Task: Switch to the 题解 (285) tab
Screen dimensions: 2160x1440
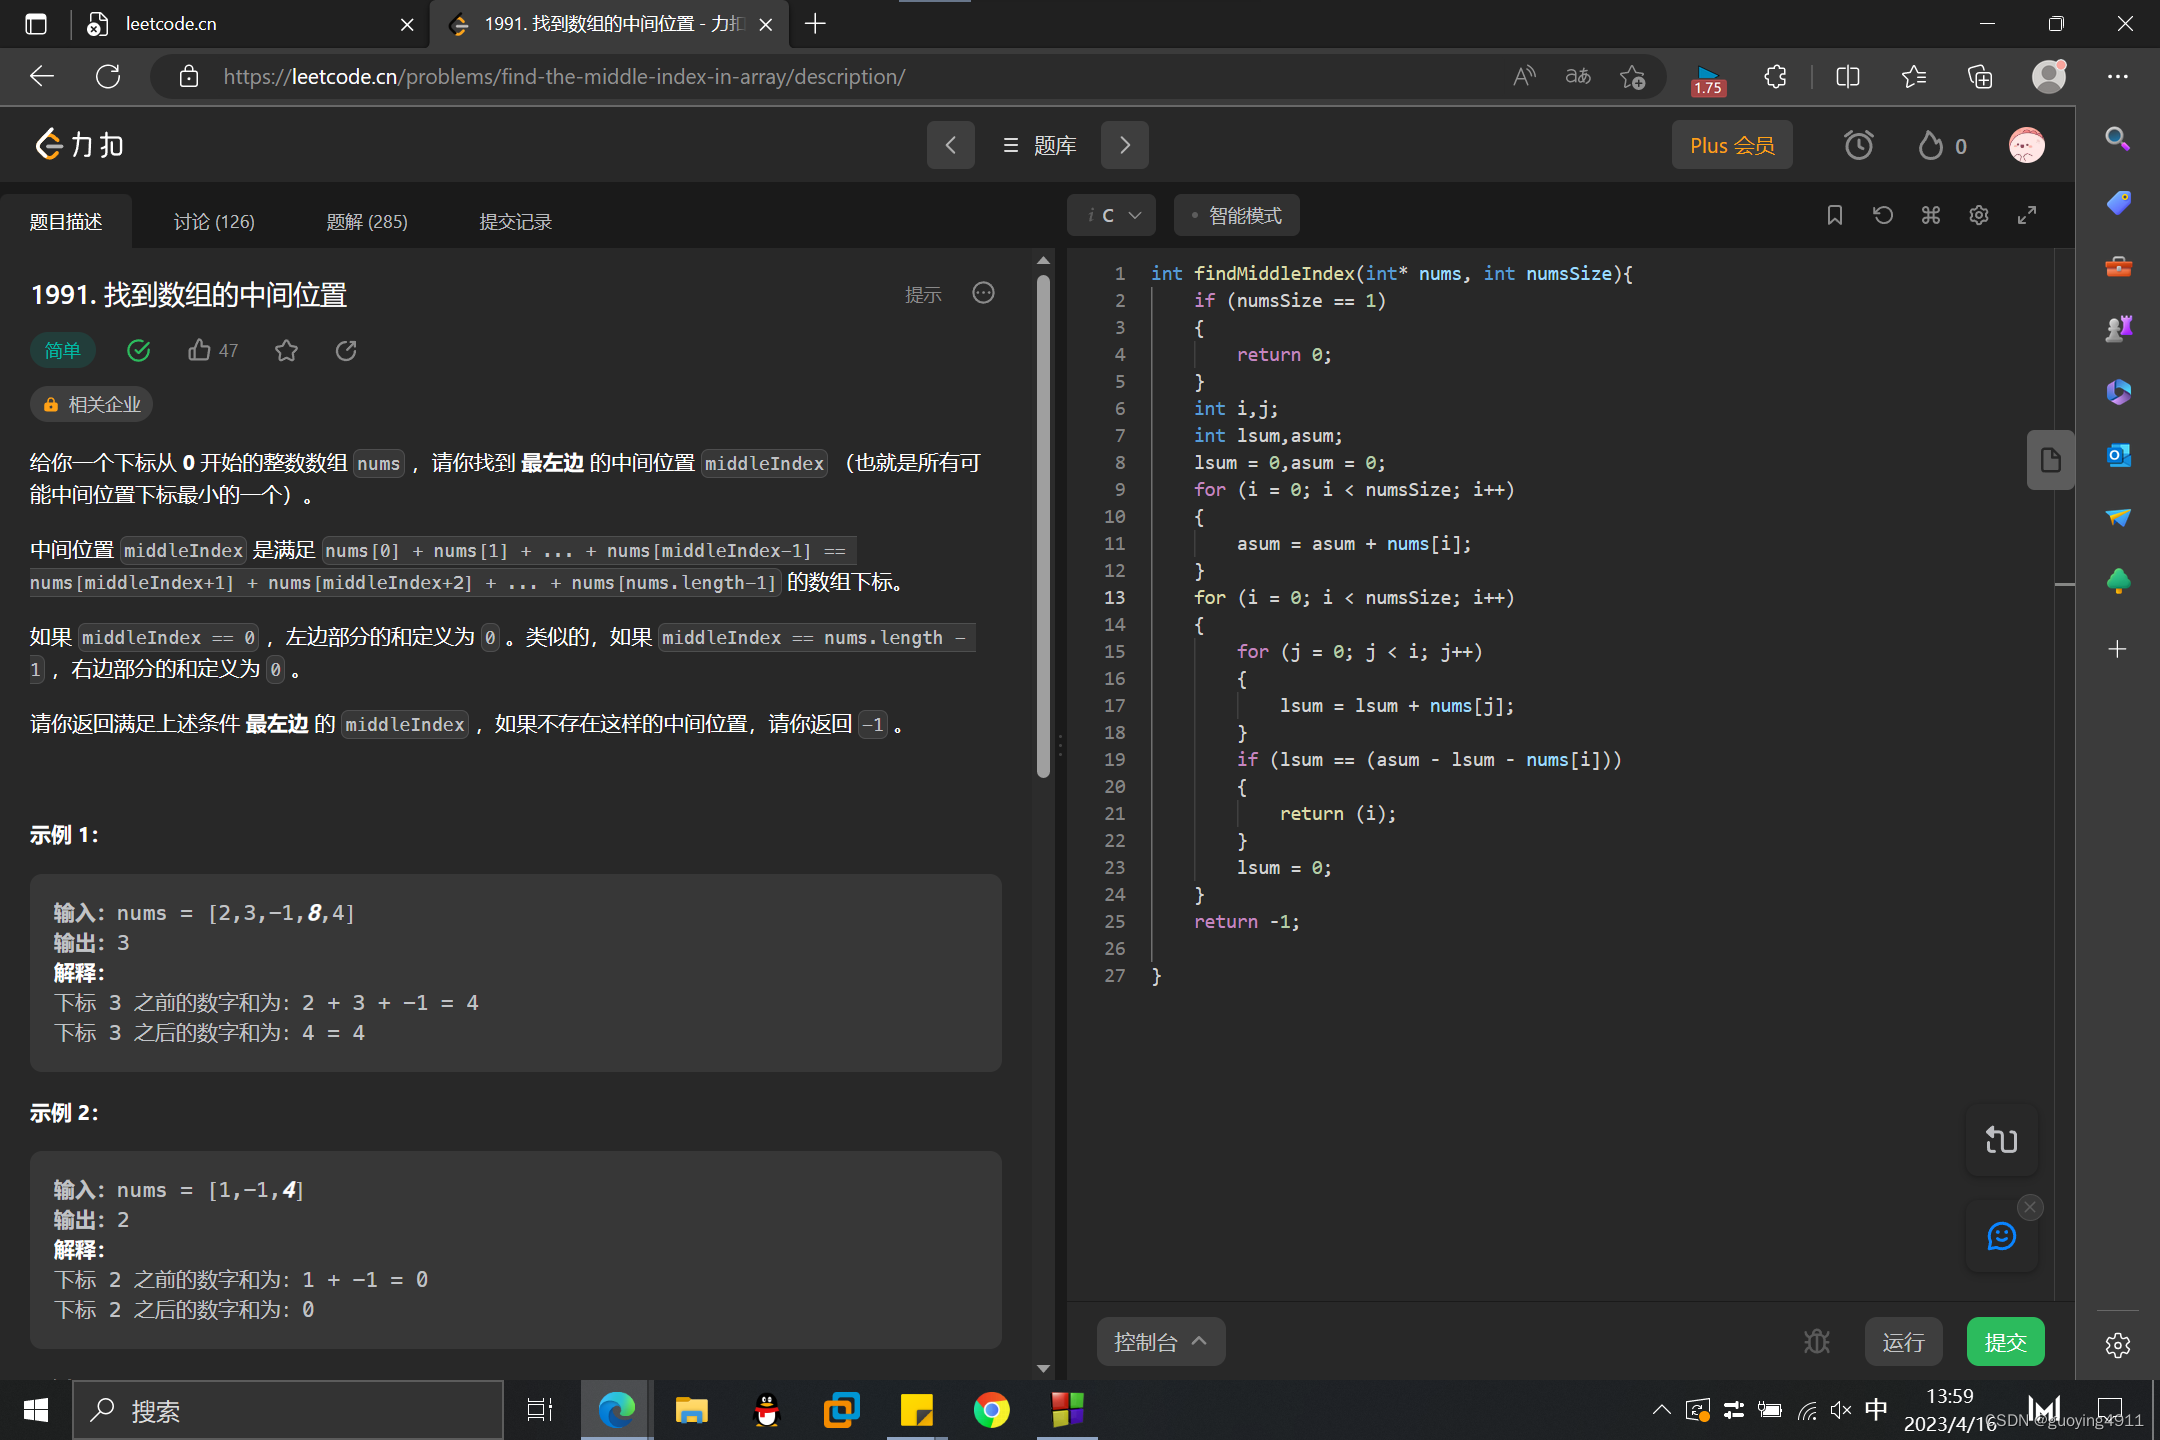Action: [367, 222]
